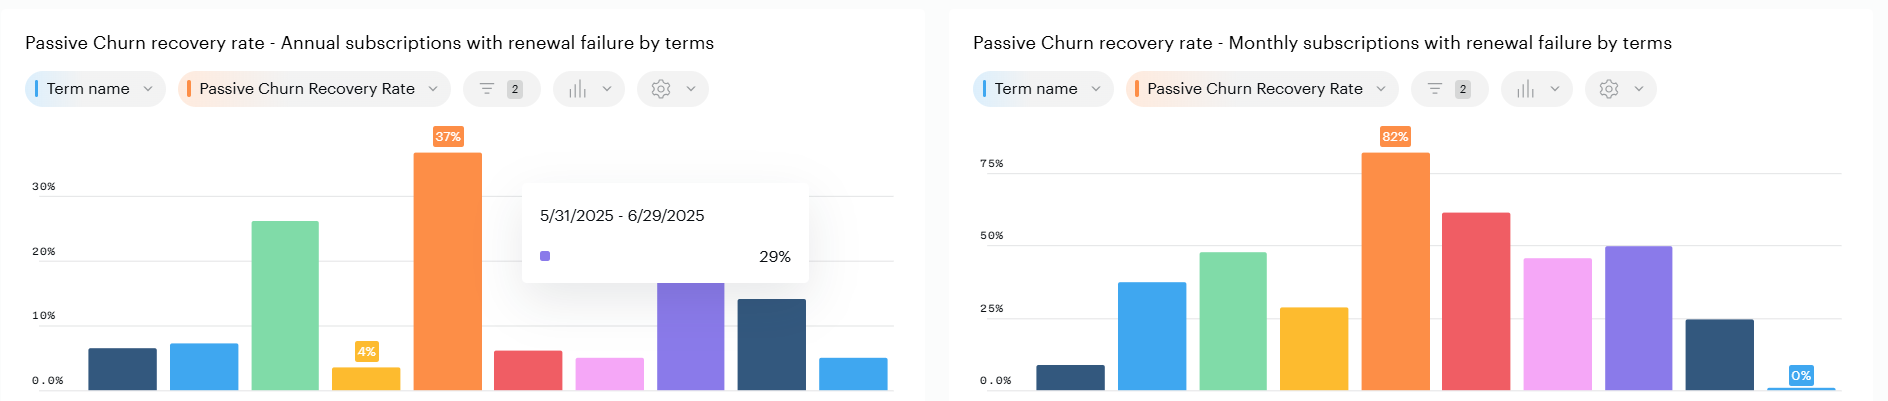This screenshot has width=1888, height=401.
Task: Open Annual chart's Passive Churn Recovery Rate dropdown
Action: pos(314,89)
